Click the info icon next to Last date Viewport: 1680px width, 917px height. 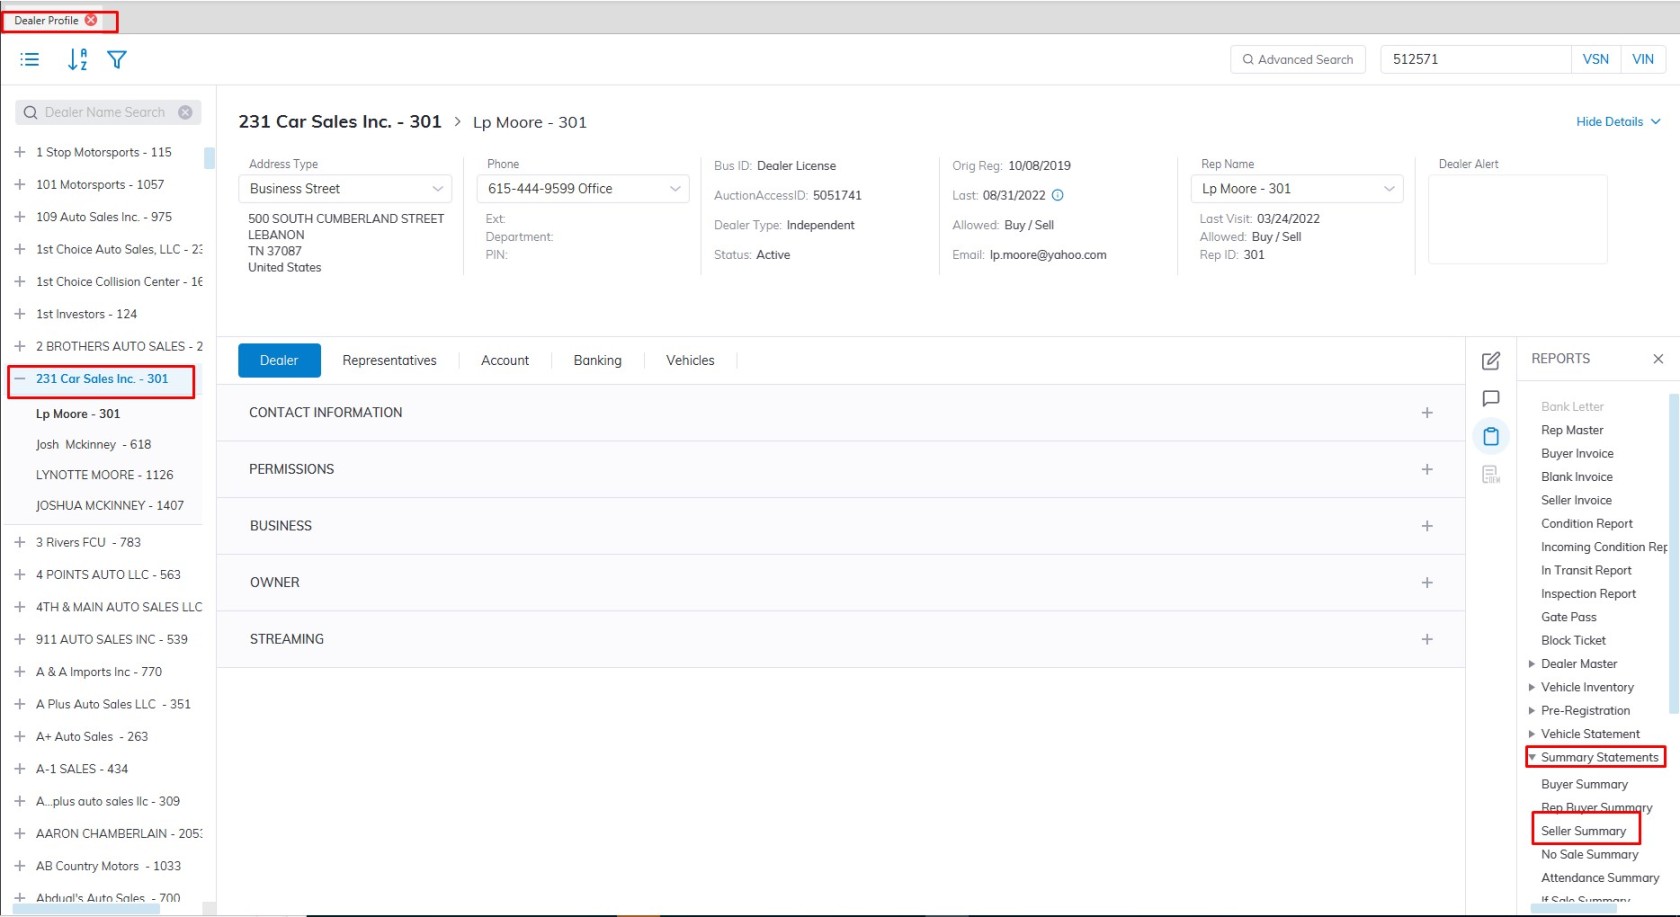click(1058, 196)
